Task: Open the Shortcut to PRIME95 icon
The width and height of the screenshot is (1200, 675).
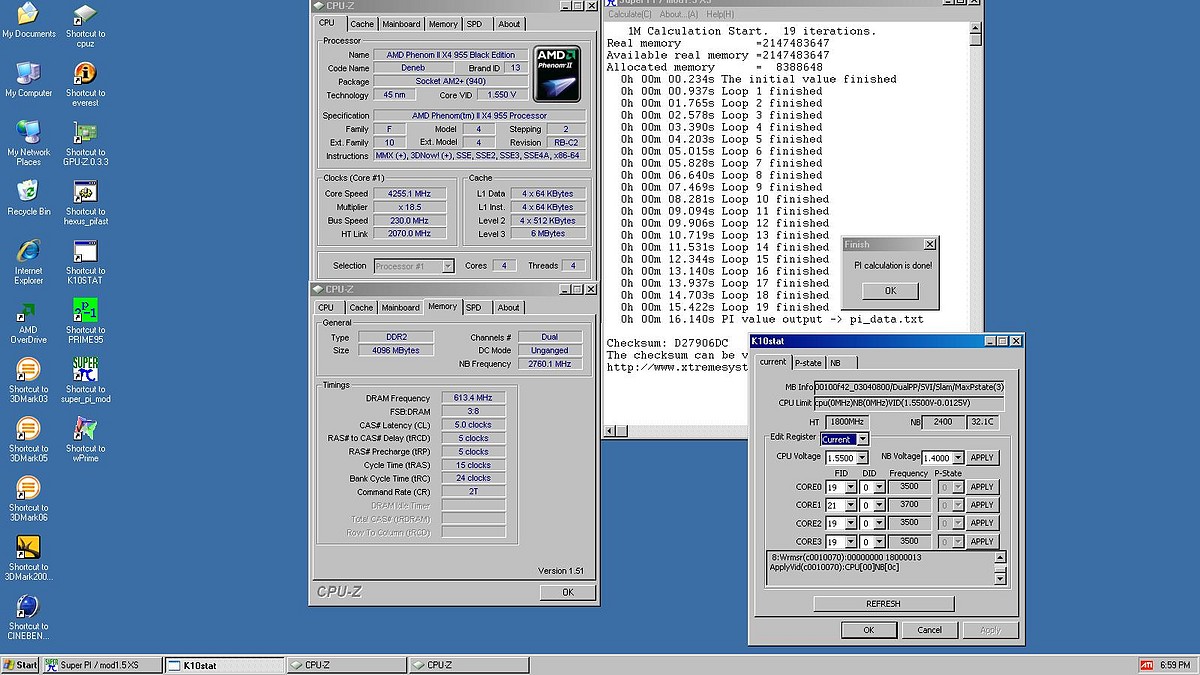Action: [85, 311]
